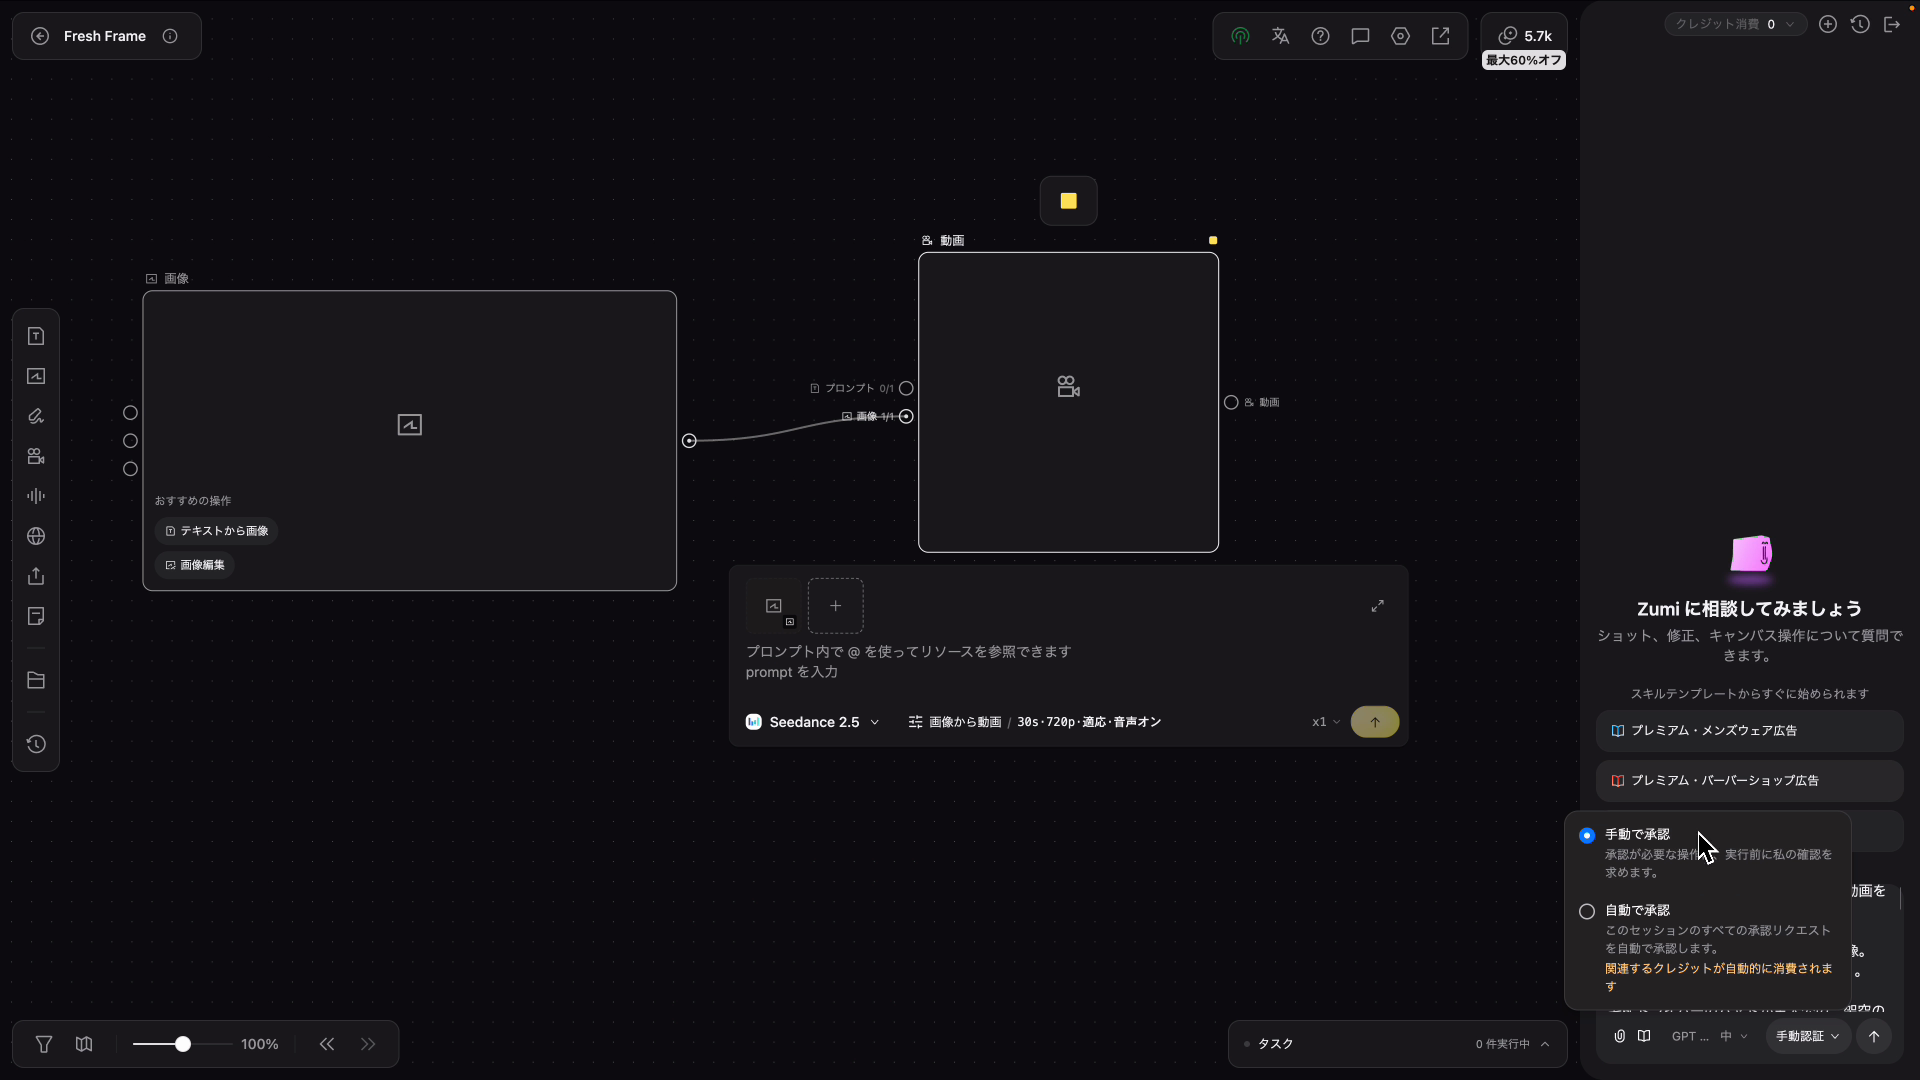
Task: Open the language translation icon
Action: pos(1280,36)
